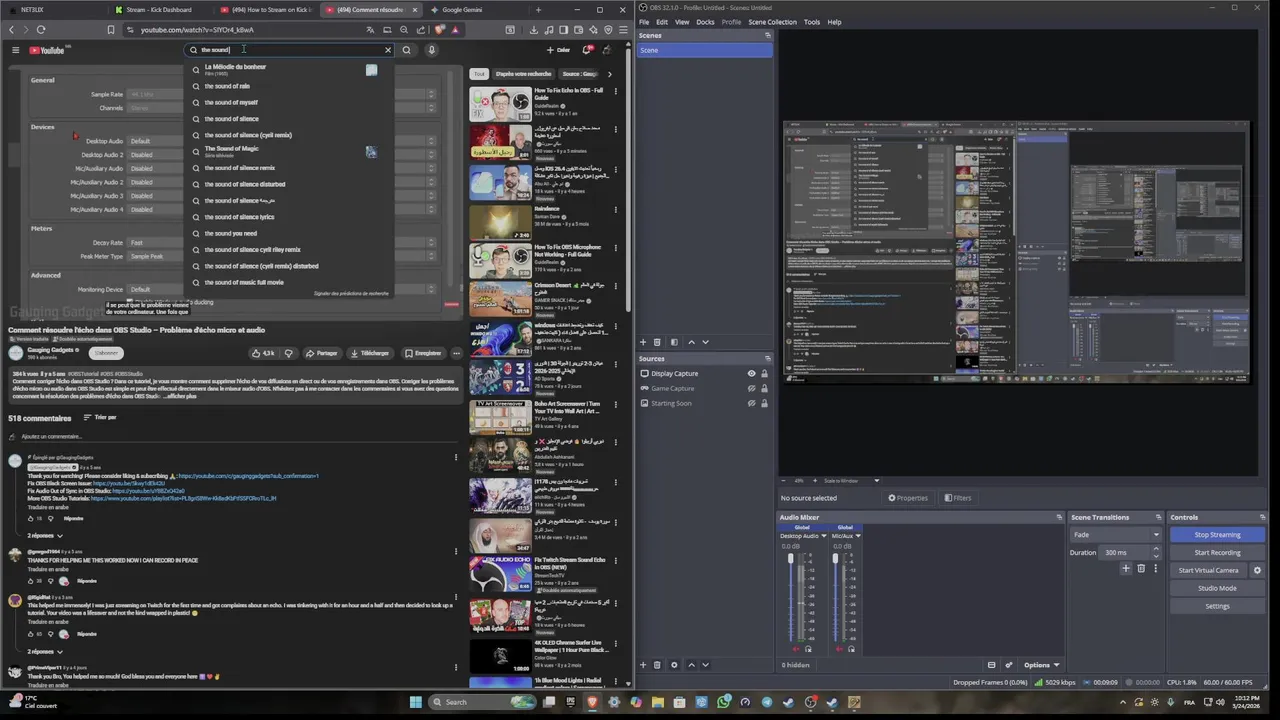Image resolution: width=1280 pixels, height=720 pixels.
Task: Click Start Virtual Camera button
Action: 1208,570
